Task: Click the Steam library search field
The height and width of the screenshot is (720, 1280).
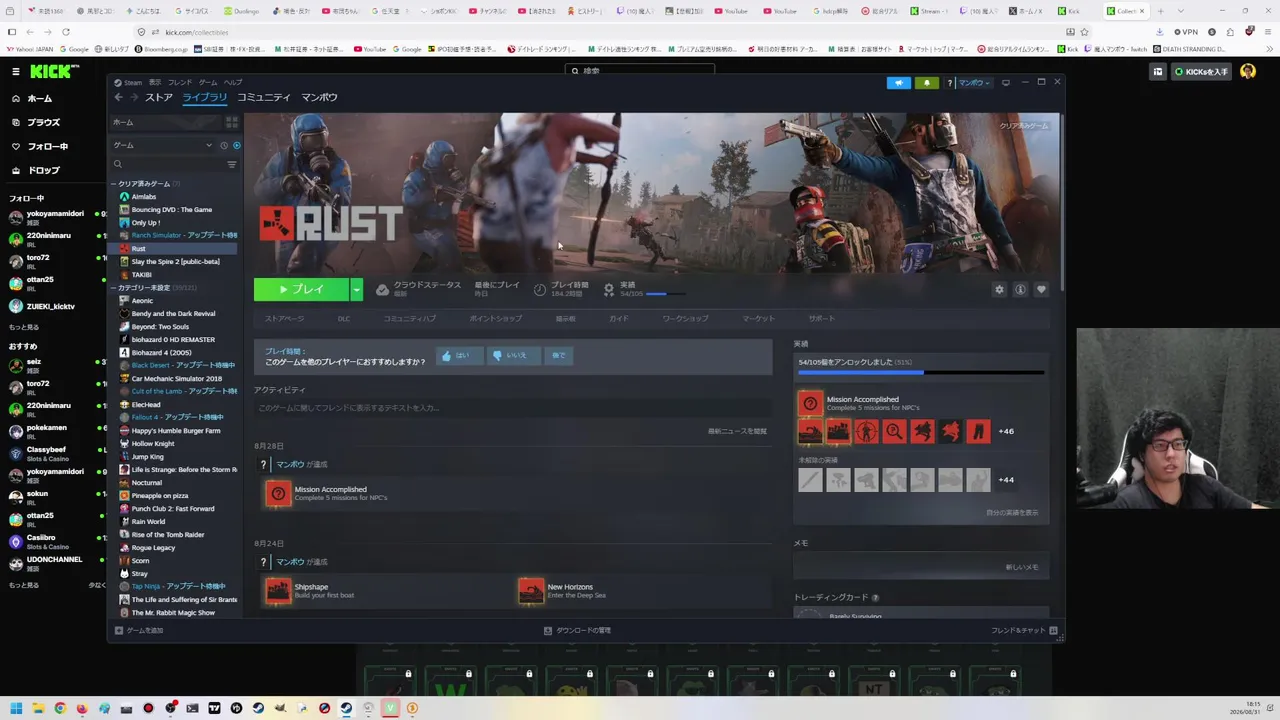Action: [168, 164]
